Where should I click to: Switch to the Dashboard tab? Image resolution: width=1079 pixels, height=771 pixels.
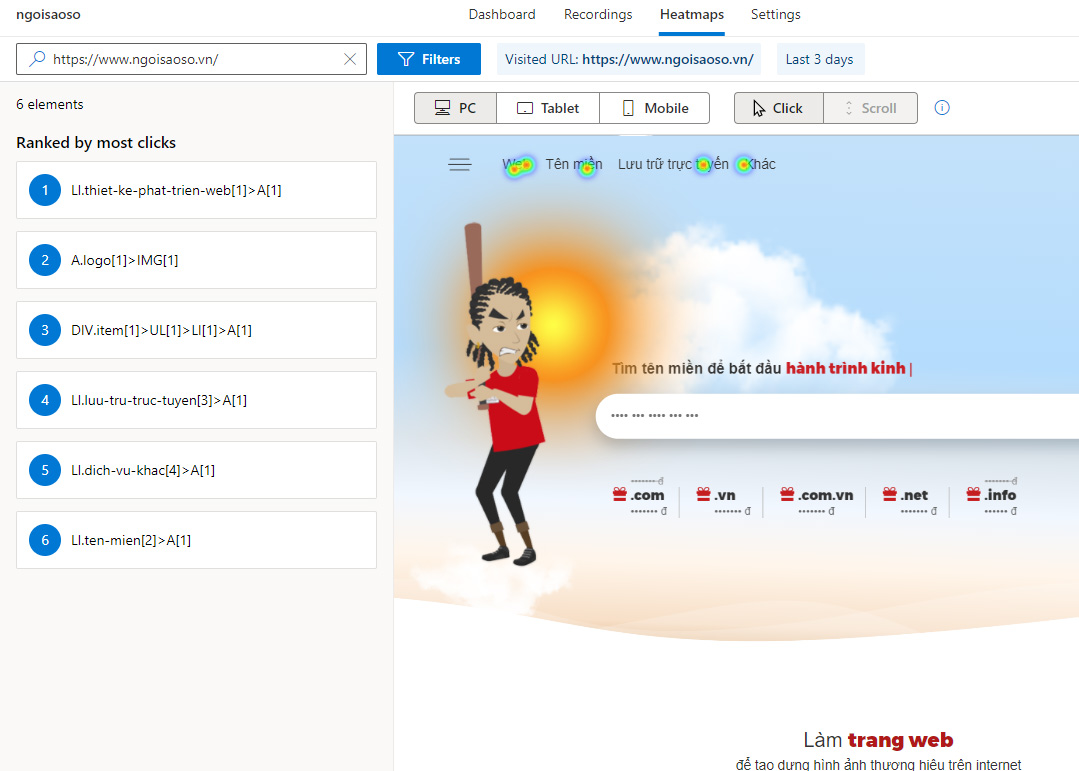(x=502, y=14)
